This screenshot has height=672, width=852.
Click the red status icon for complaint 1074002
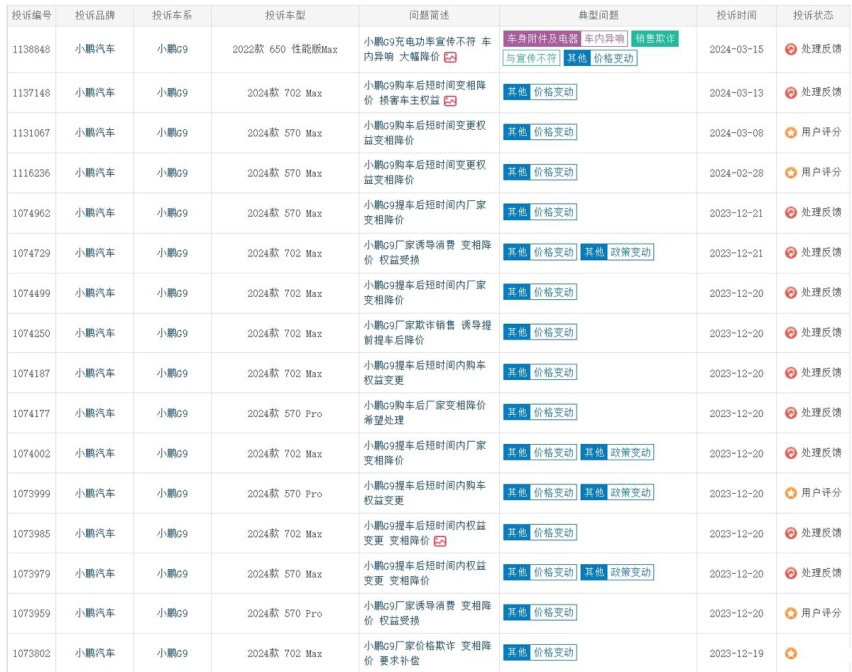[x=791, y=453]
